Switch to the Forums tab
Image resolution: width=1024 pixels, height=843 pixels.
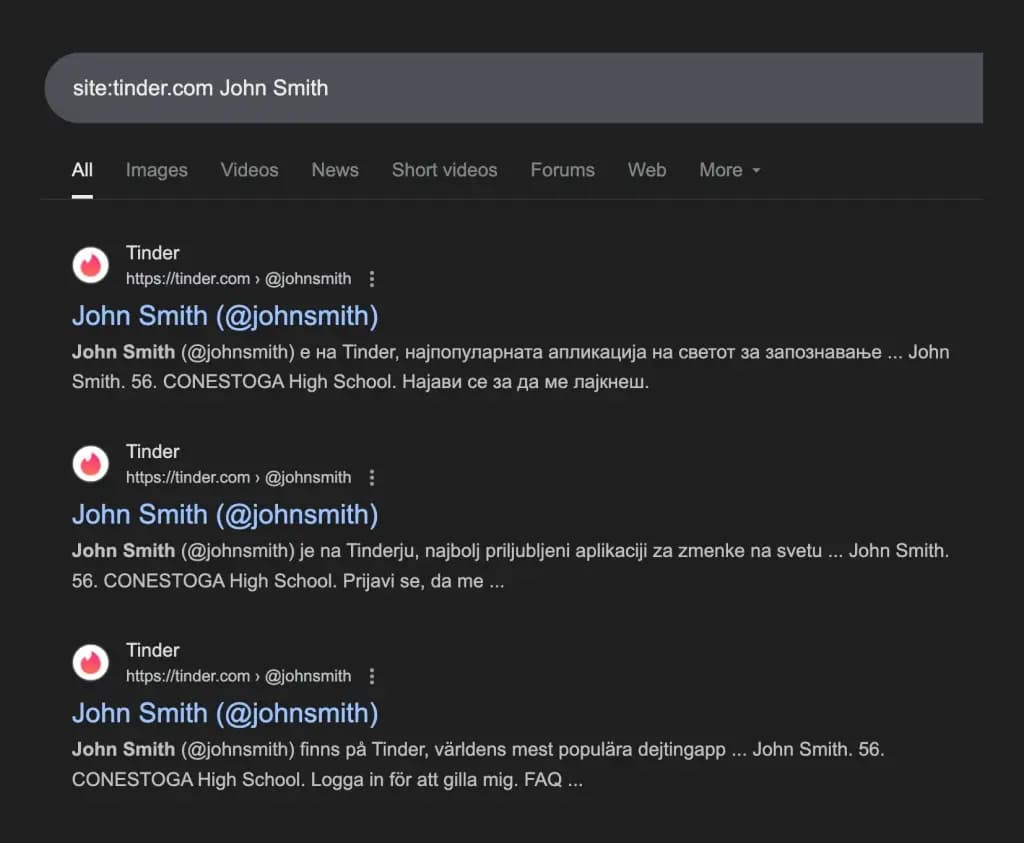[x=562, y=170]
